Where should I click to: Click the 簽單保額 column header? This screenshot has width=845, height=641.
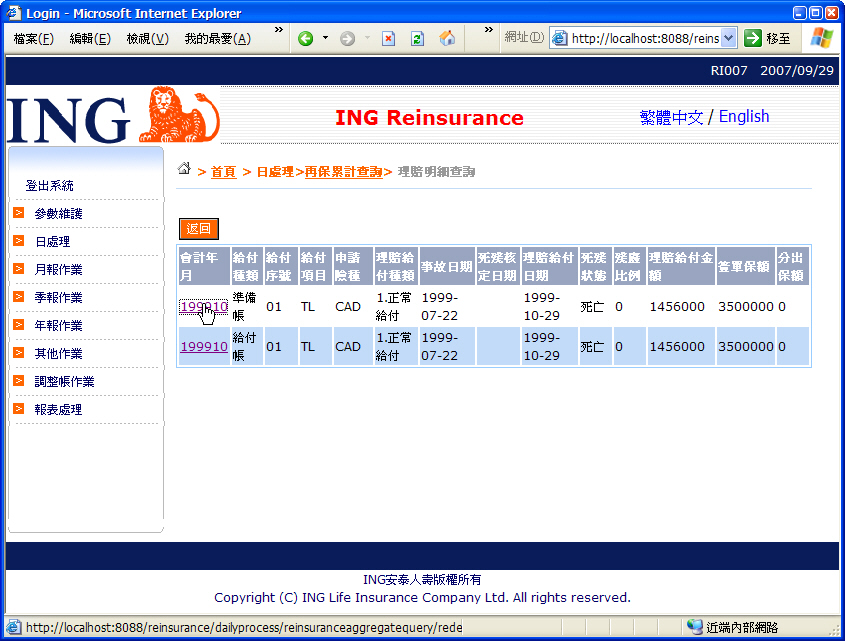(745, 266)
